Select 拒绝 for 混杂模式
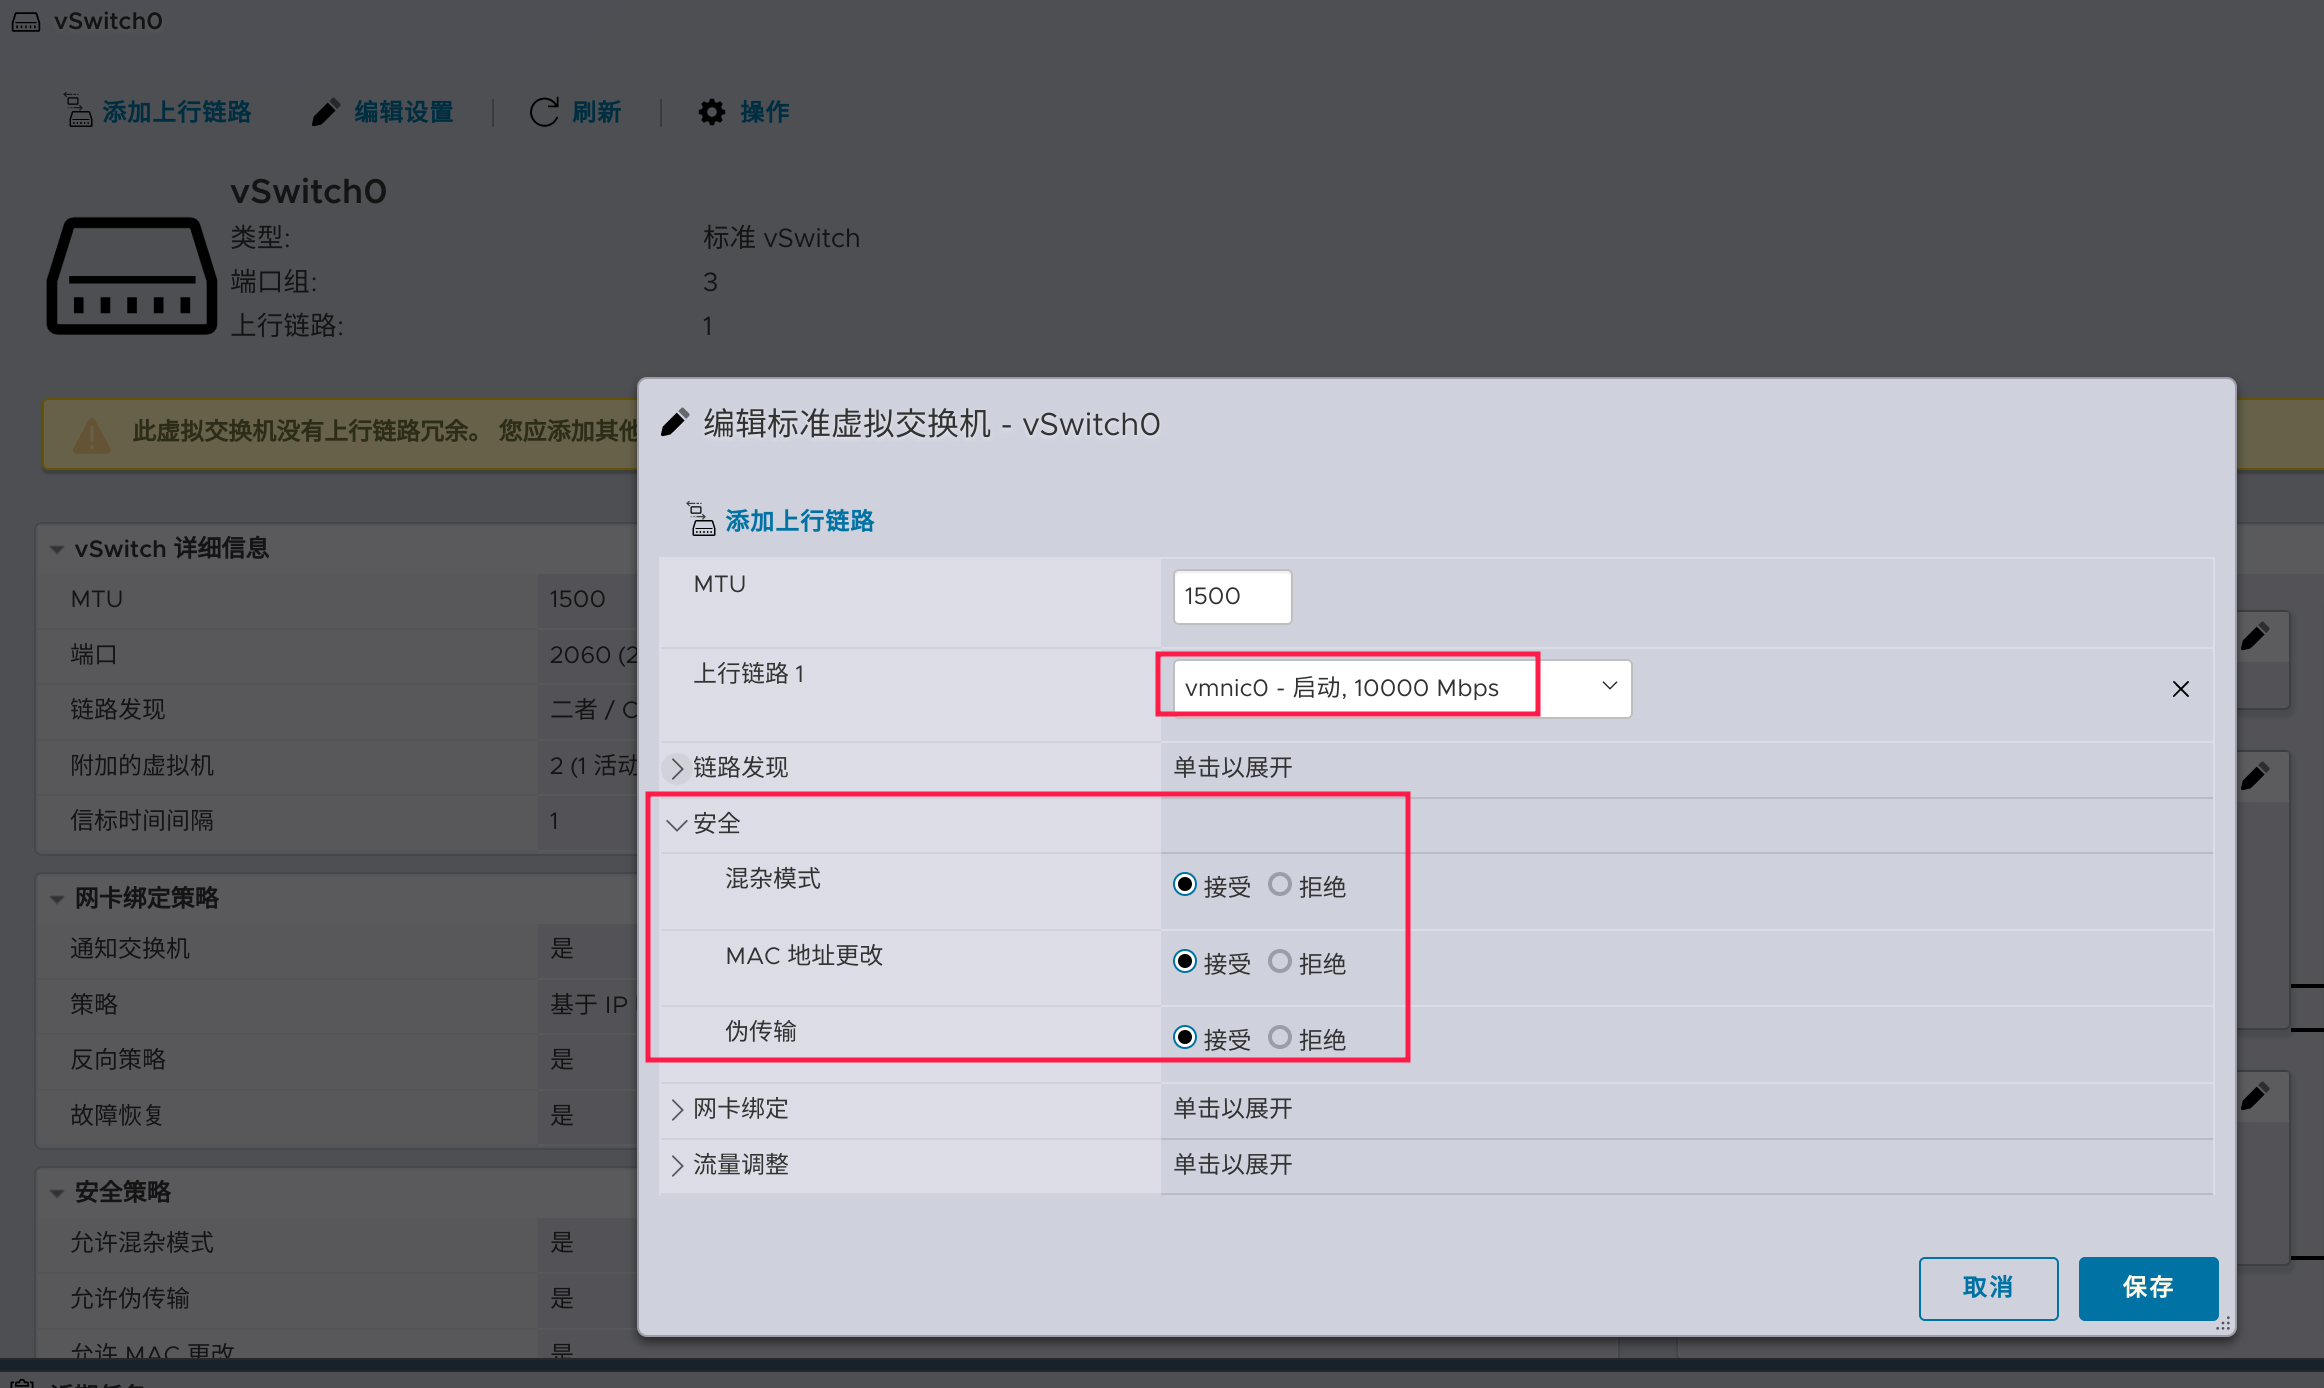 (x=1280, y=885)
